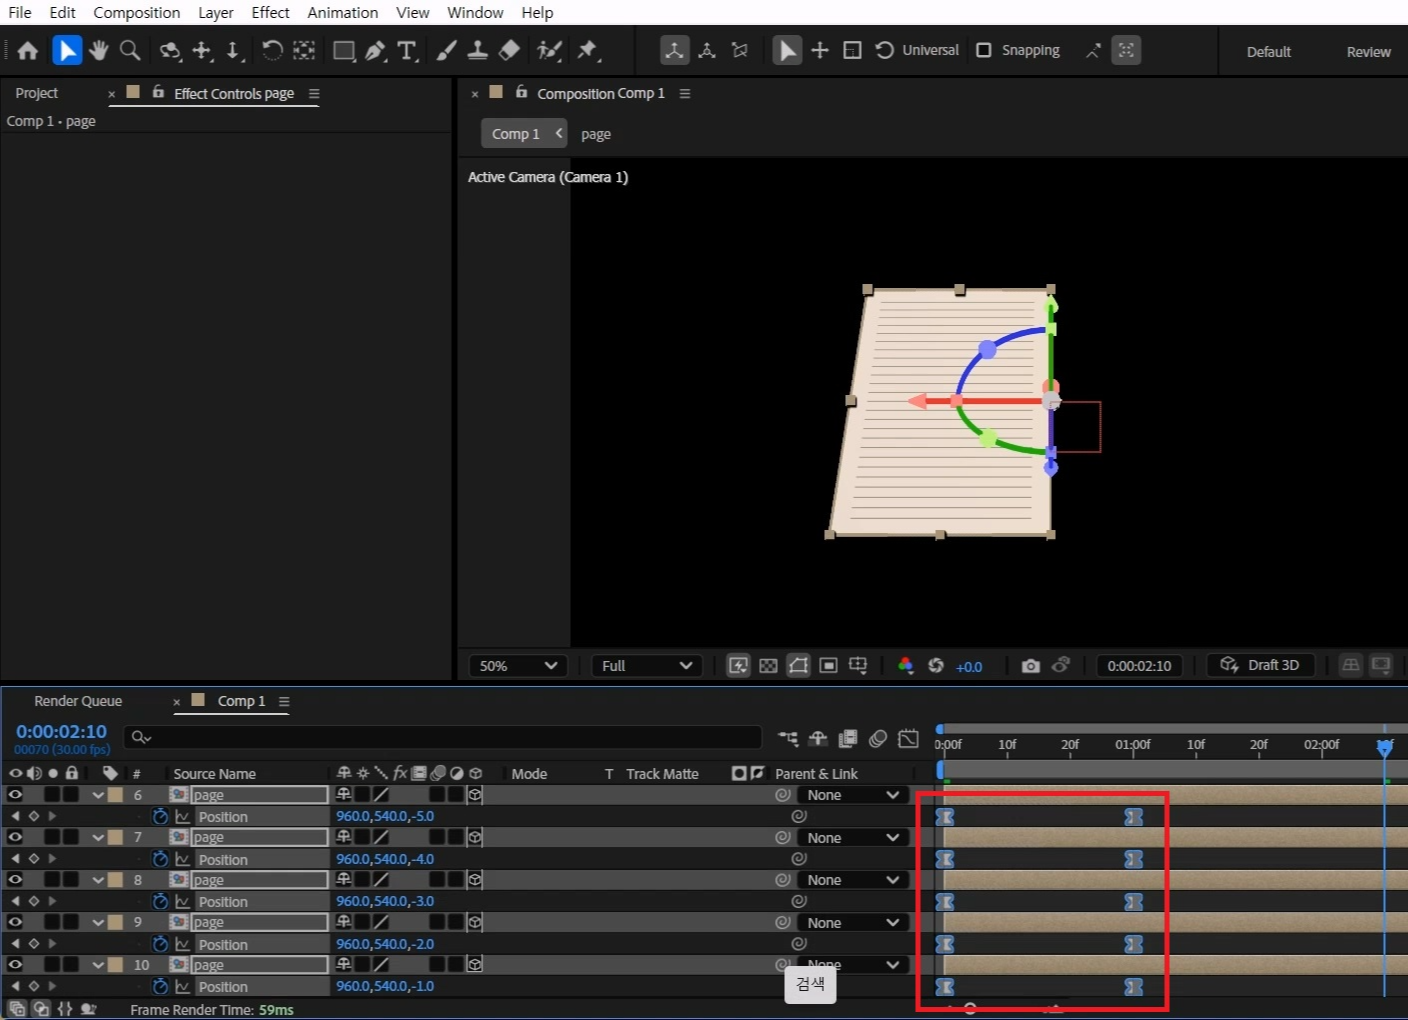This screenshot has height=1020, width=1408.
Task: Select the Selection arrow tool
Action: pyautogui.click(x=67, y=50)
